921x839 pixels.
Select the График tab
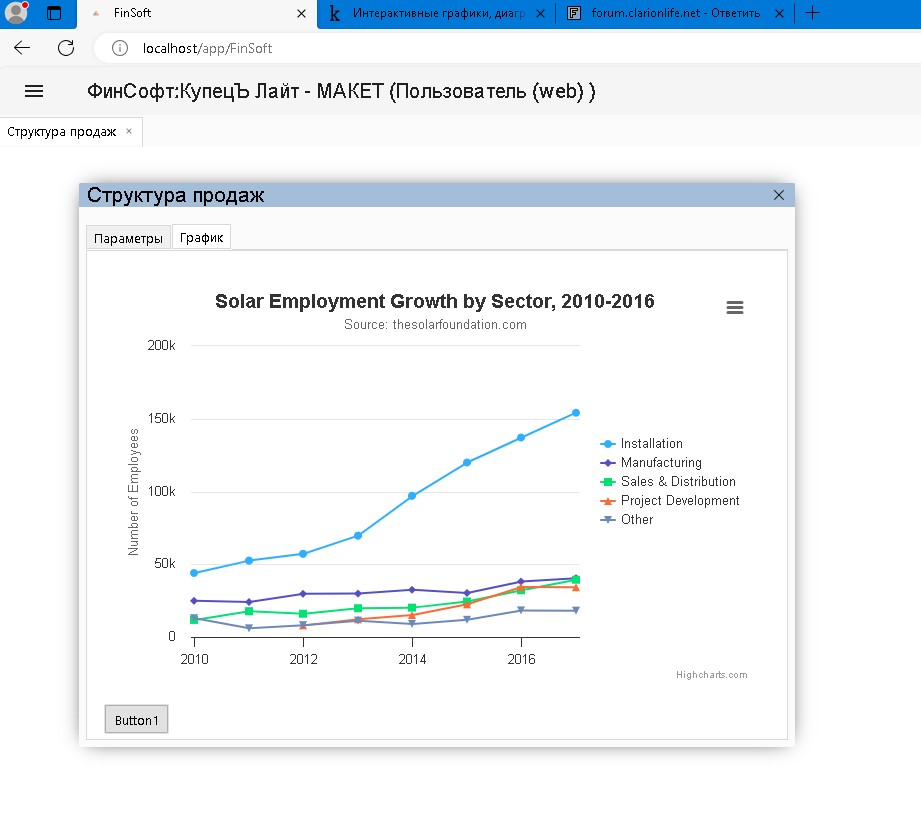pos(201,238)
